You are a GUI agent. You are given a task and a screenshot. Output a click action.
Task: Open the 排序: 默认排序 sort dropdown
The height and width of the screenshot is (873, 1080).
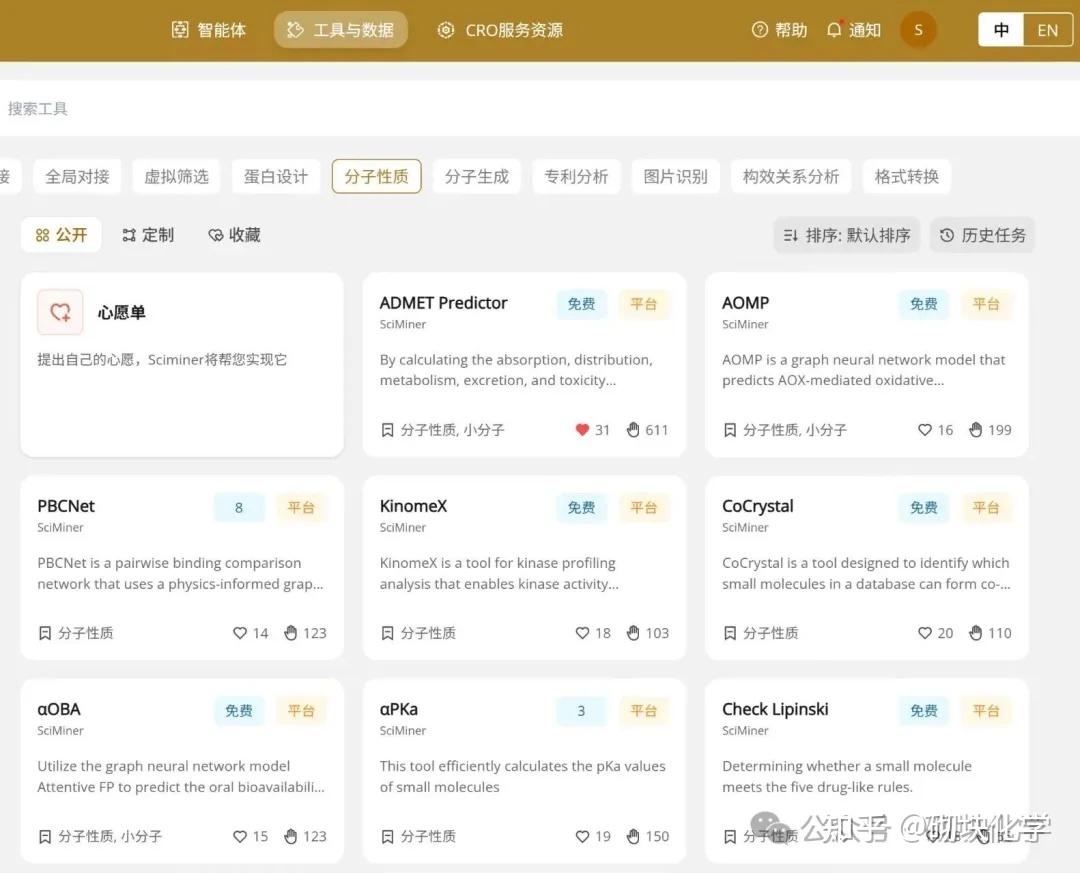846,235
